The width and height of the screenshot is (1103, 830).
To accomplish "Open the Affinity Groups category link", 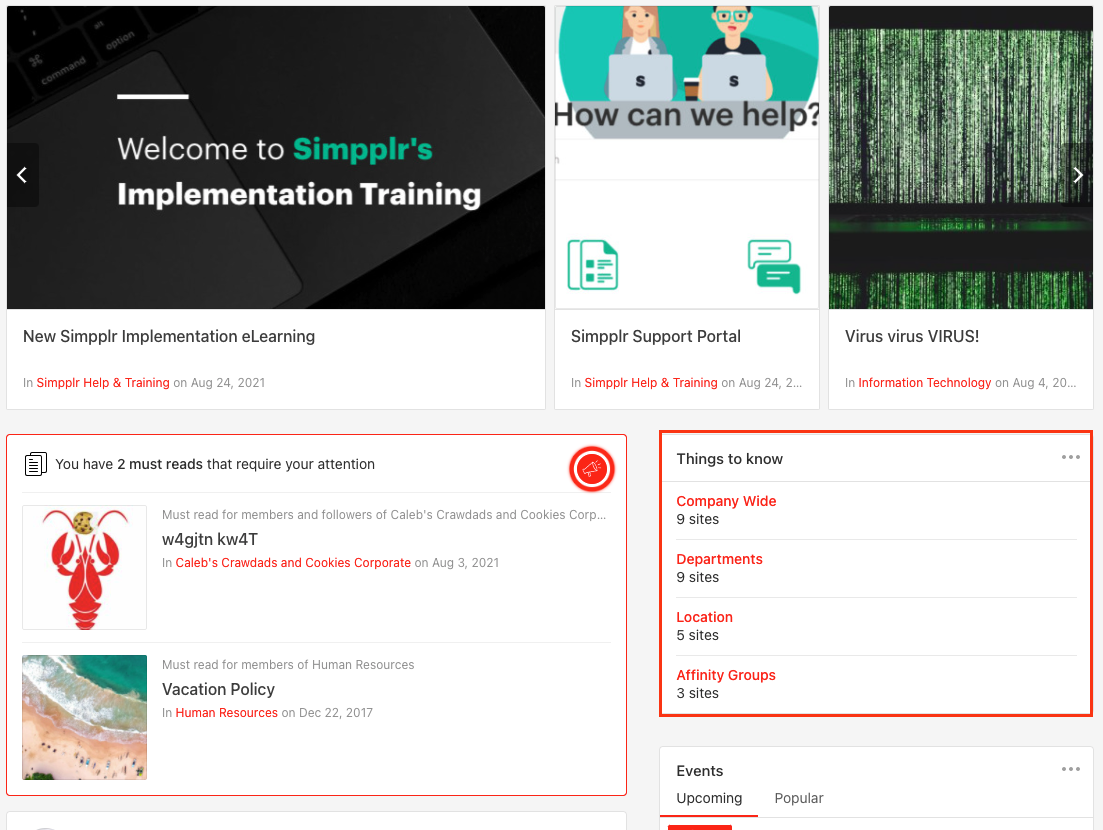I will point(725,675).
